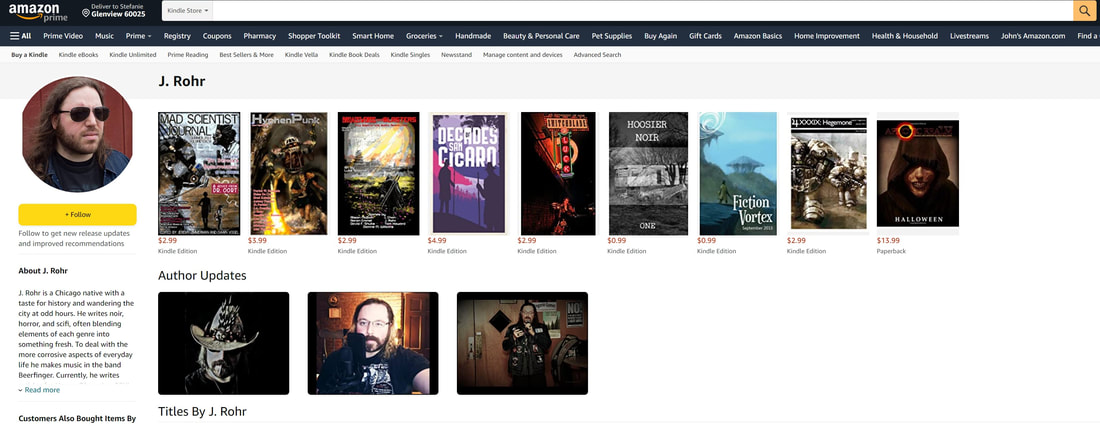
Task: Expand Read more in author bio
Action: (x=41, y=390)
